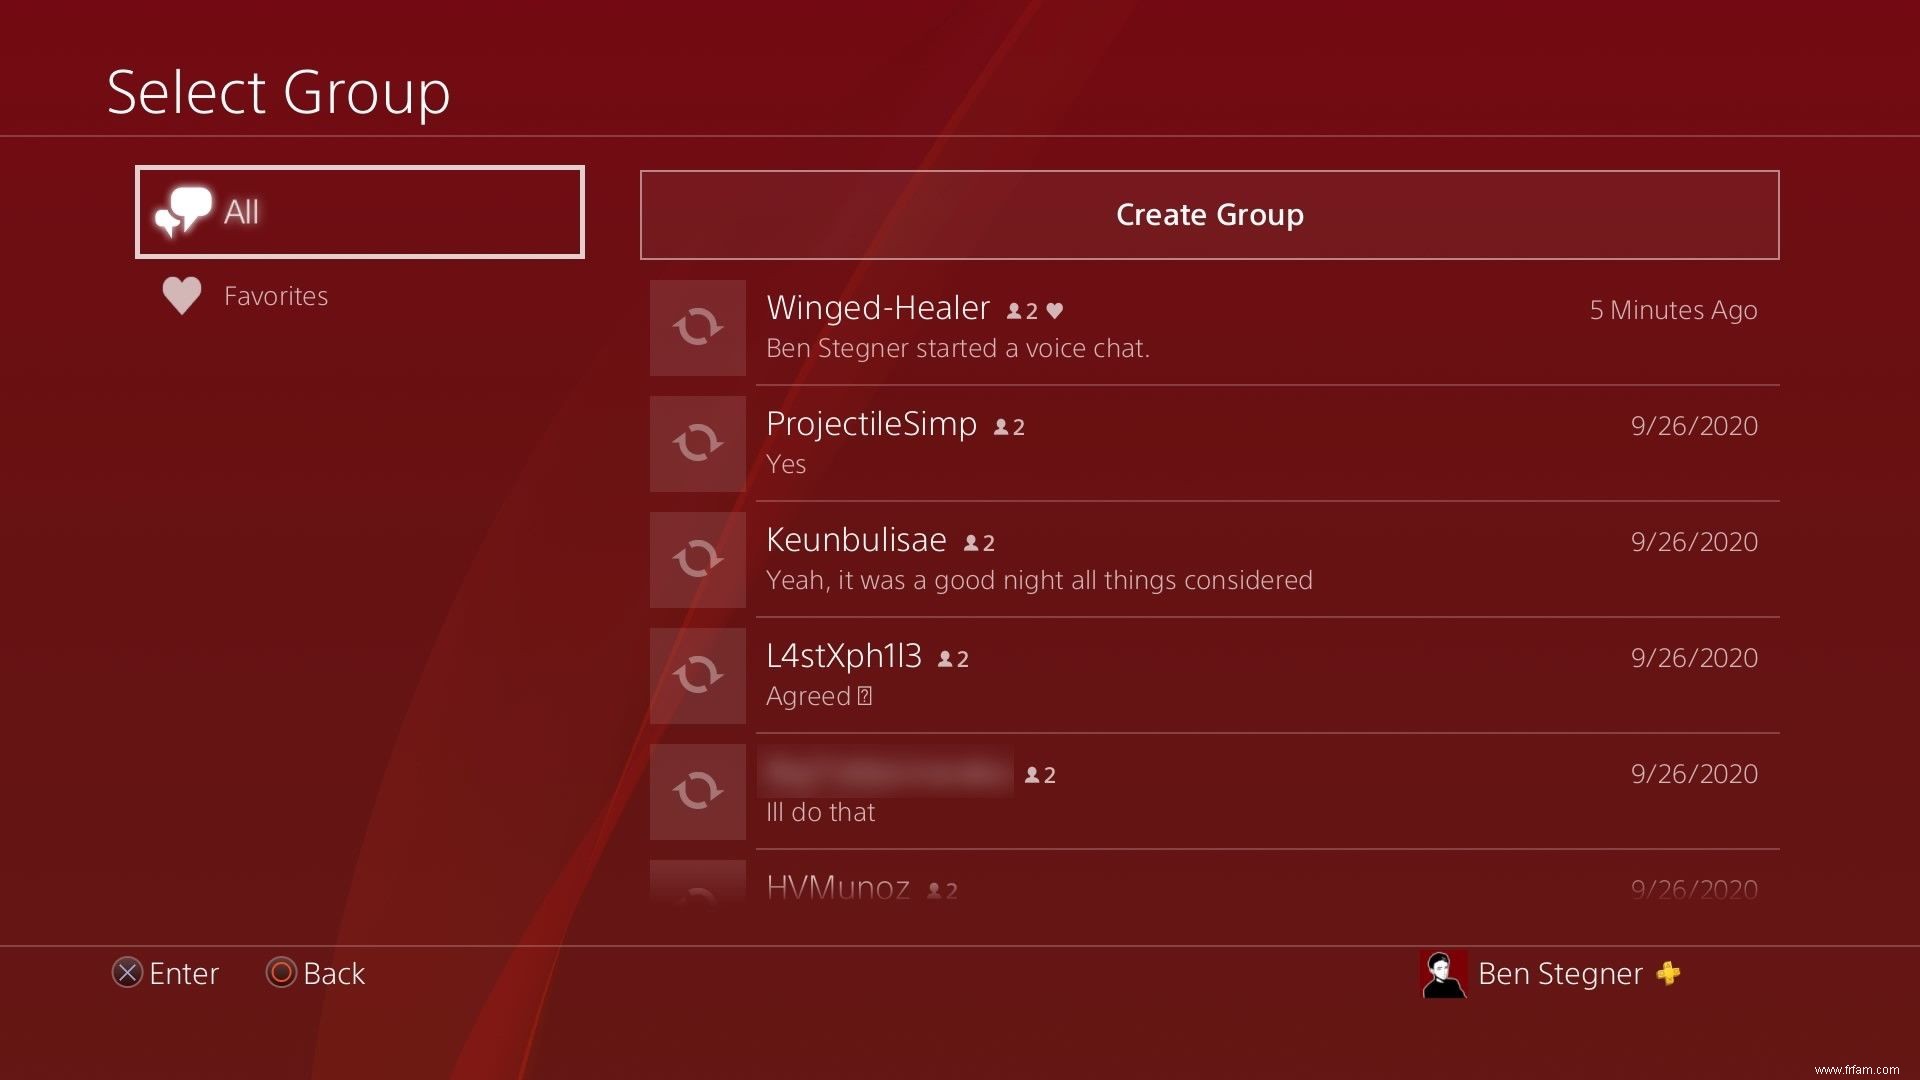Click the sync icon for the blurred chat
The height and width of the screenshot is (1080, 1920).
pyautogui.click(x=698, y=791)
